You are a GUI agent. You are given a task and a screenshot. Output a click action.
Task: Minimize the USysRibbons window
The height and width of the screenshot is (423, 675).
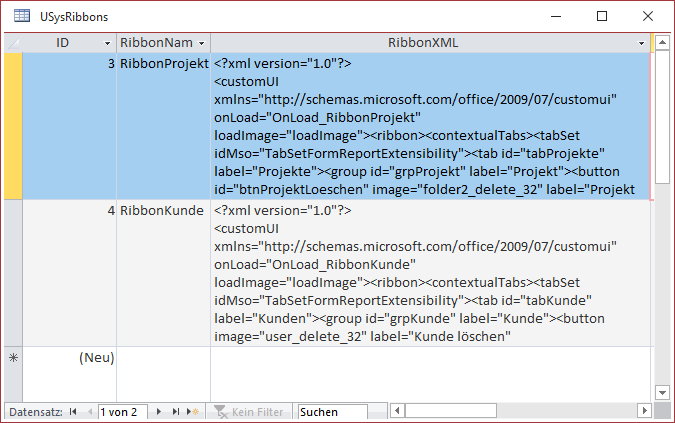coord(556,16)
